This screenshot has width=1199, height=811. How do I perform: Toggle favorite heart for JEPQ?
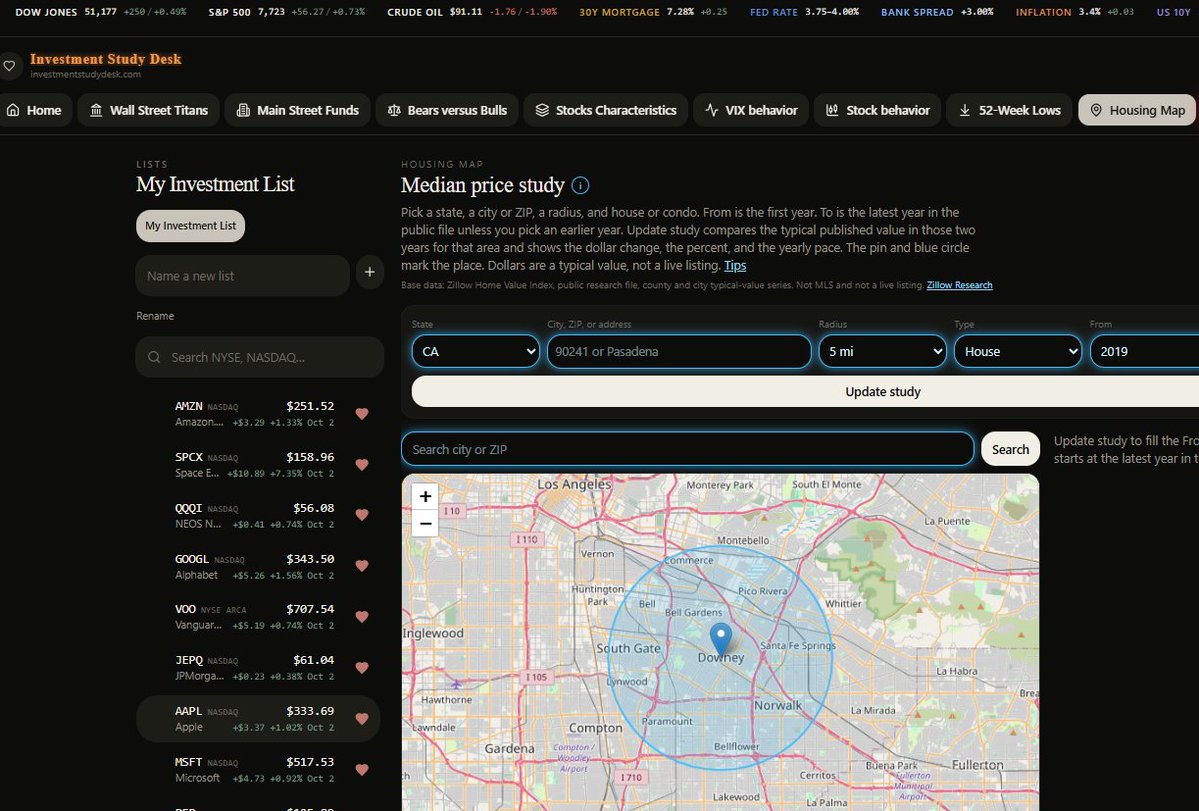362,668
